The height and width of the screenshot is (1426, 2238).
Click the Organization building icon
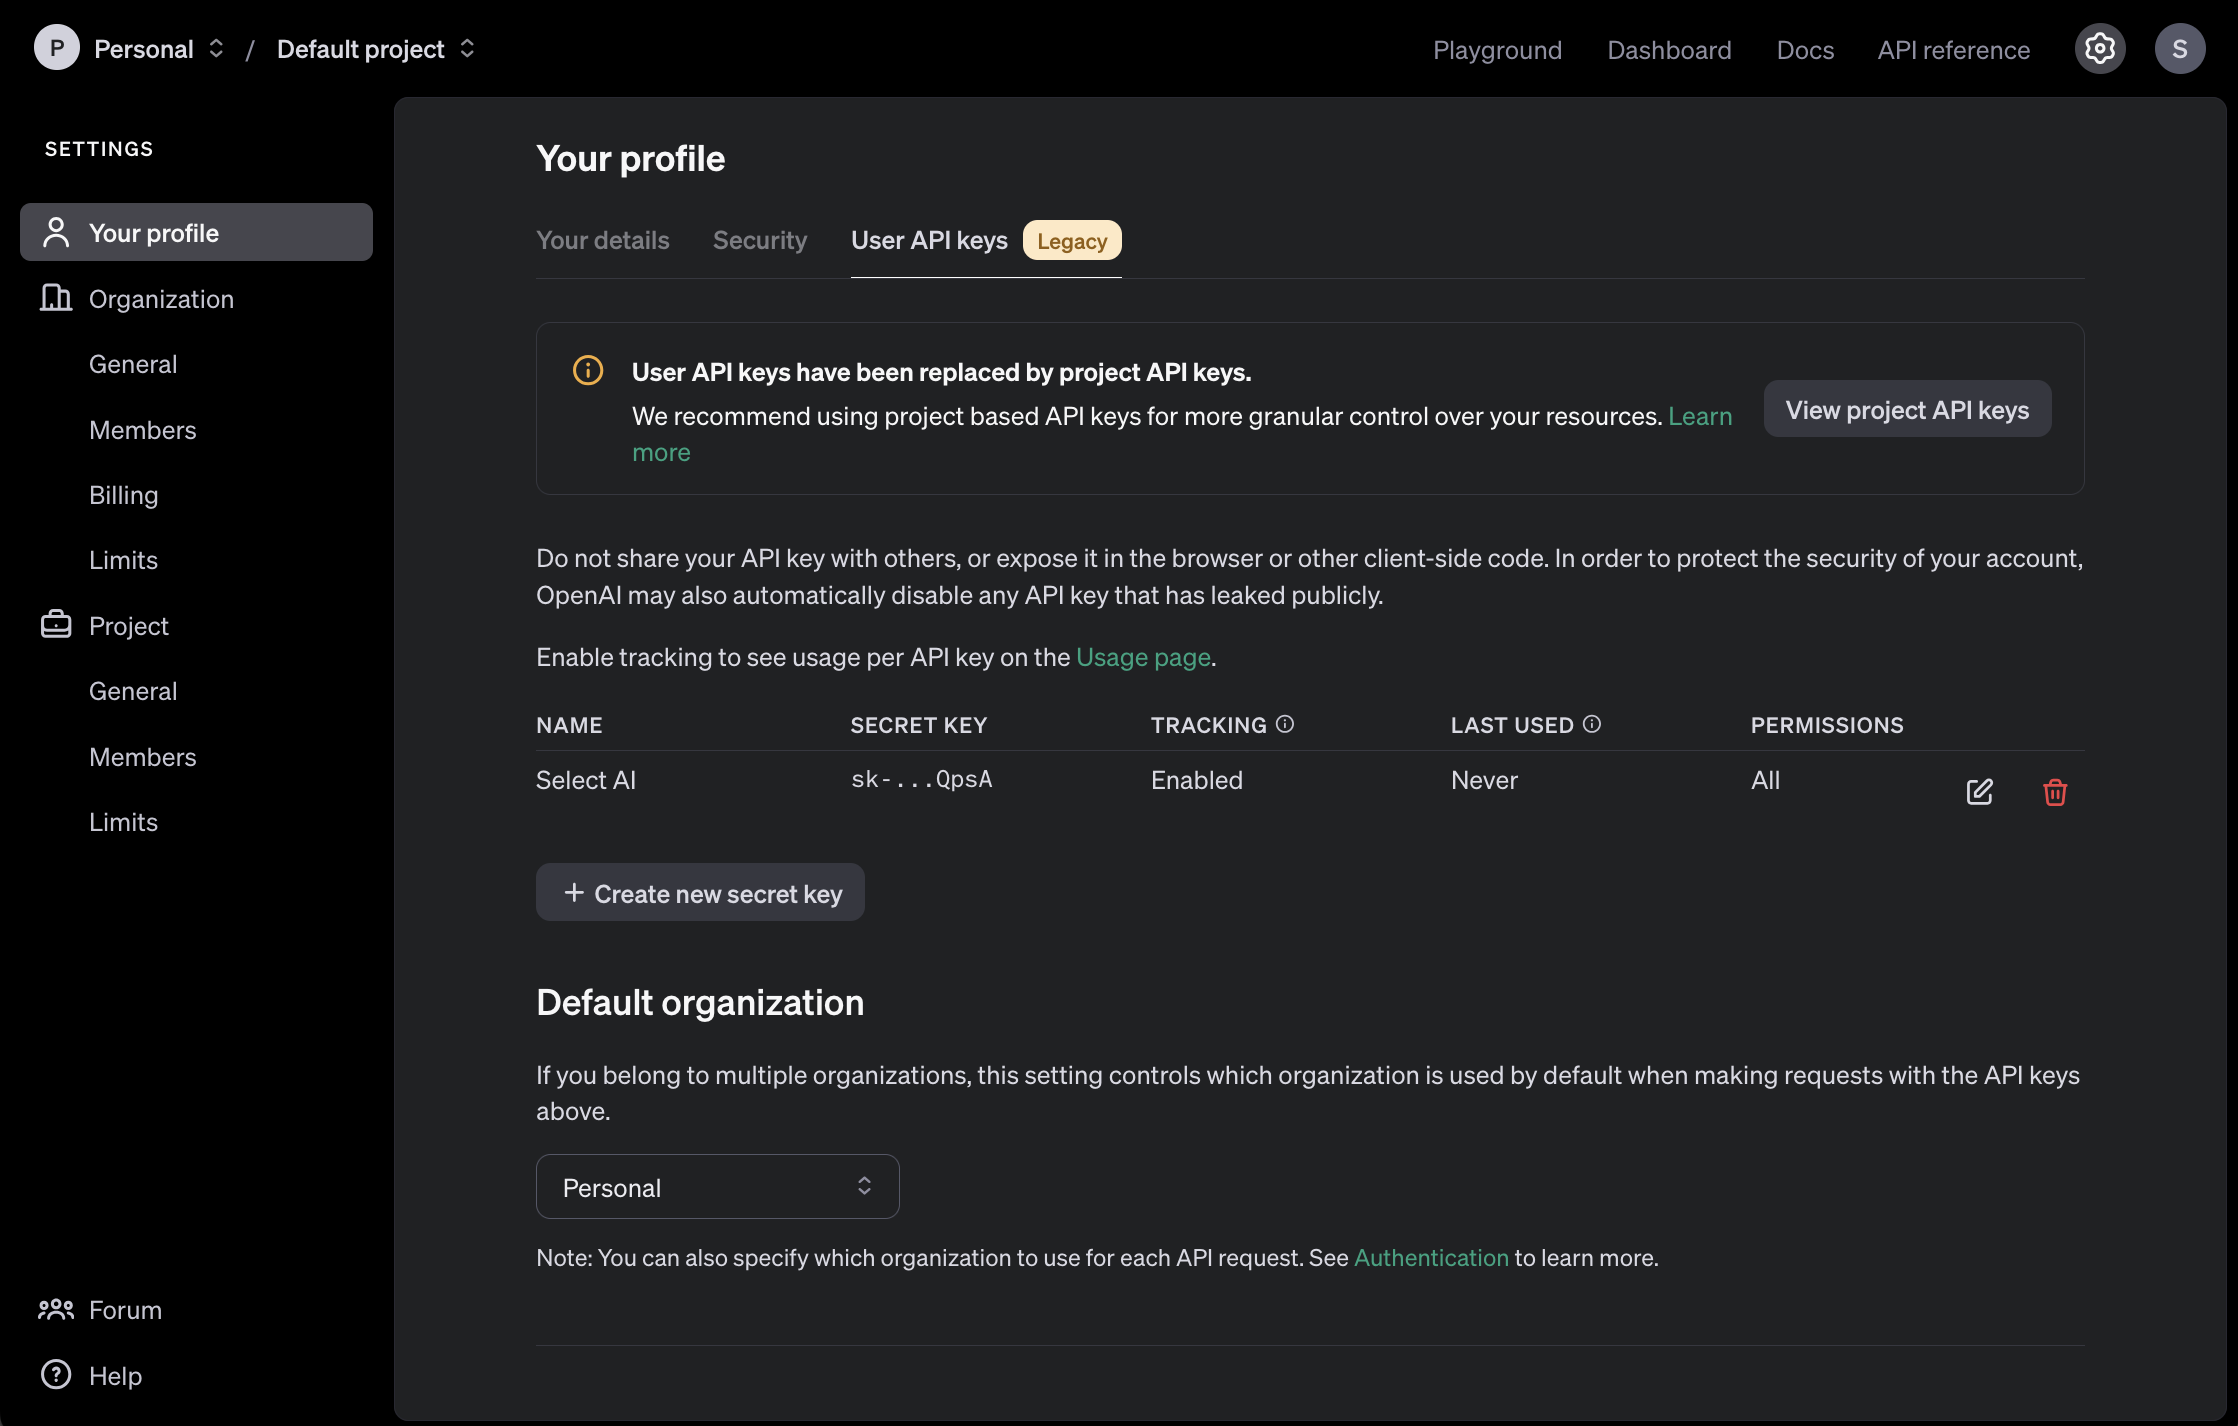click(56, 298)
